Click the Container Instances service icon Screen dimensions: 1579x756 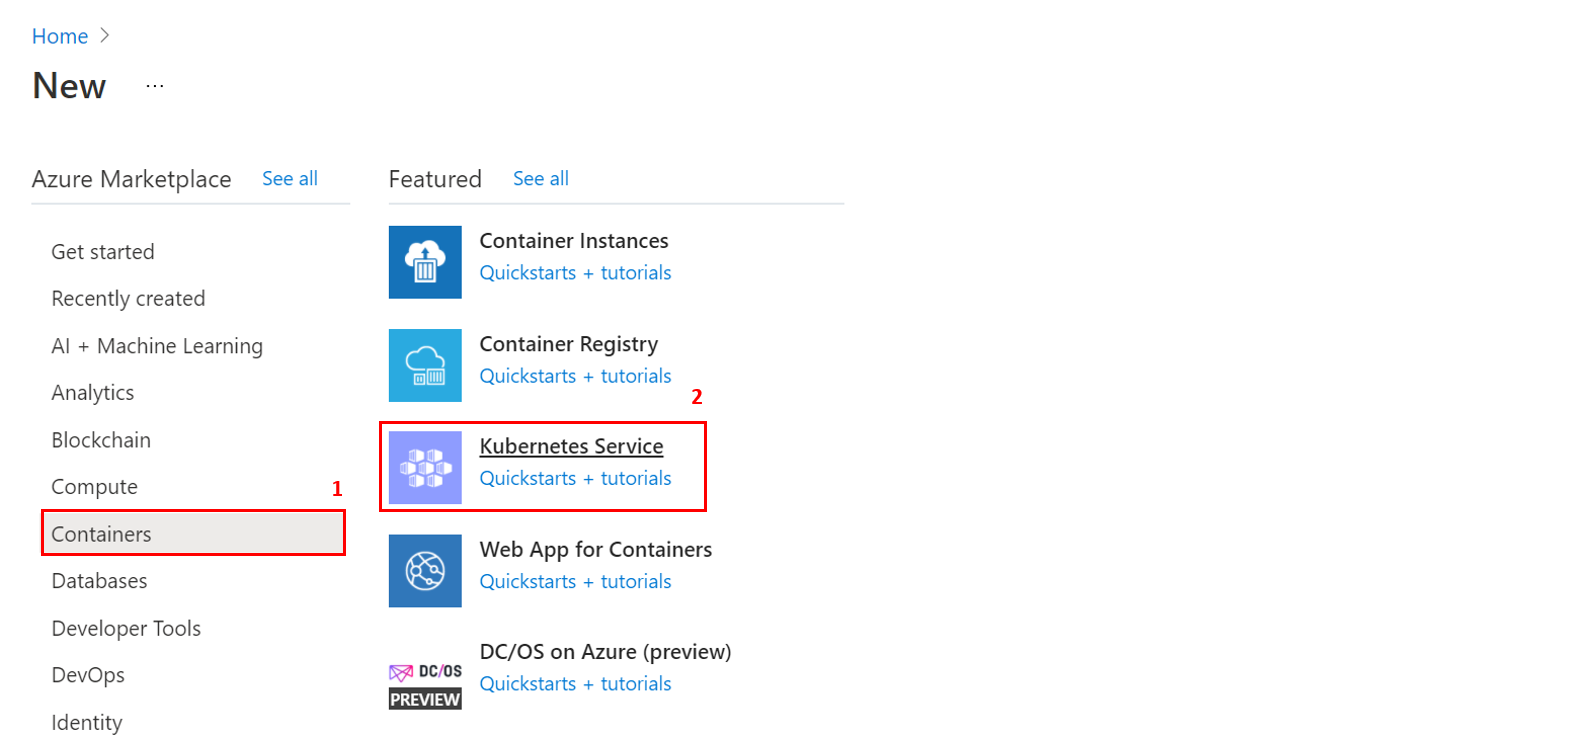(x=425, y=262)
